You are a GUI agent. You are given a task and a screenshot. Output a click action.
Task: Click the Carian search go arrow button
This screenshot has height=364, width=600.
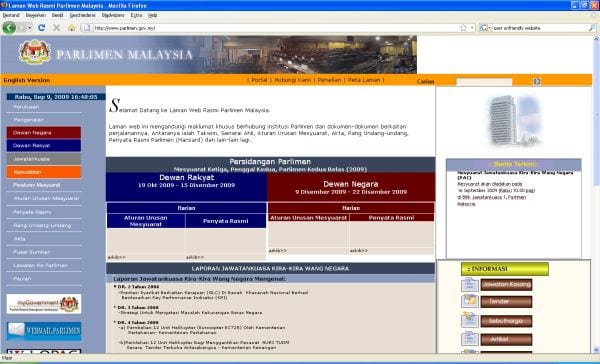point(537,81)
